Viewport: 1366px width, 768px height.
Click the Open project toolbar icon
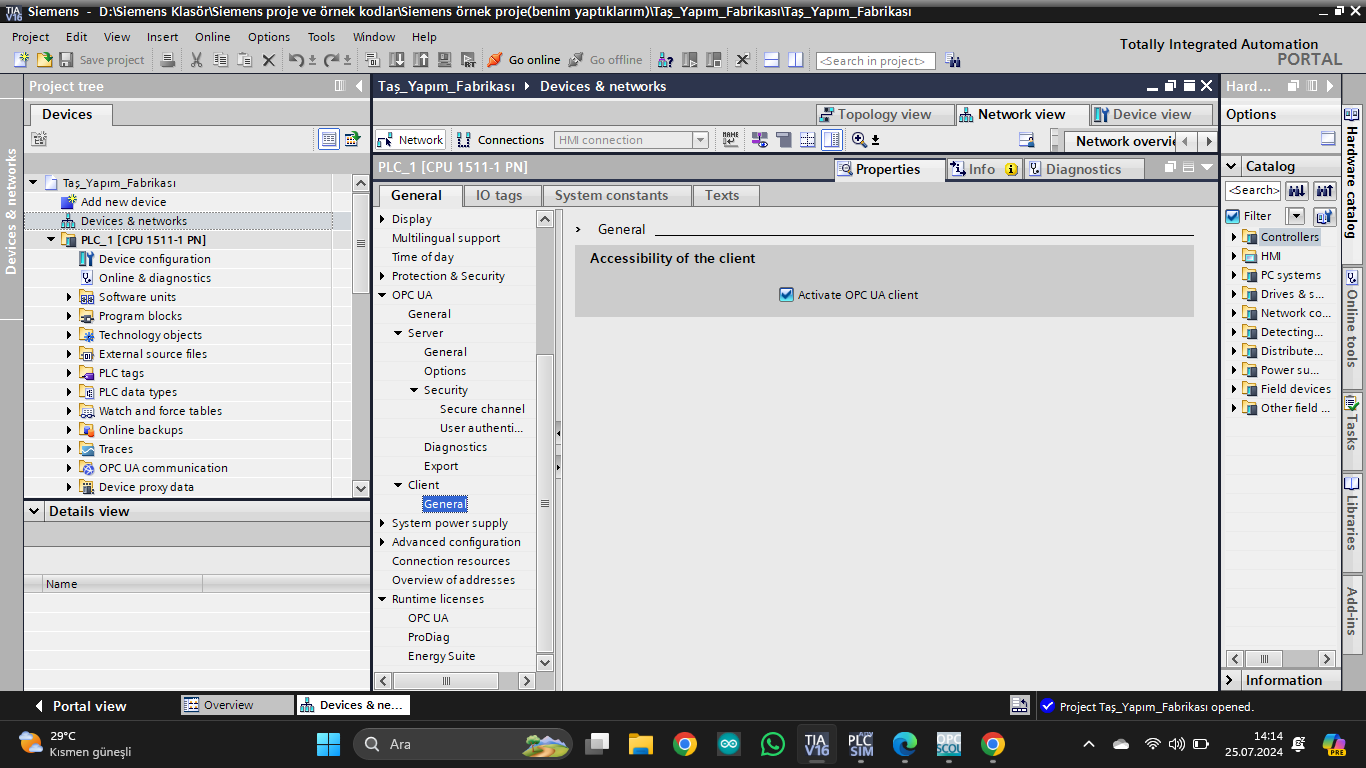(x=44, y=60)
